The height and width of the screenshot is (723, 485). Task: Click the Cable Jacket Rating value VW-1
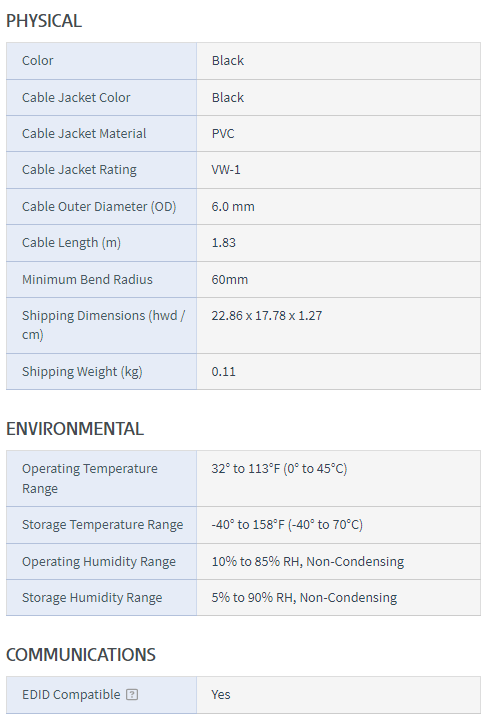tap(226, 170)
